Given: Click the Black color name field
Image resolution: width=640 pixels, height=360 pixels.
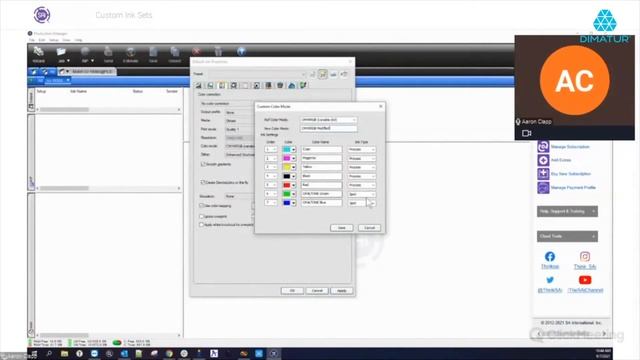Looking at the screenshot, I should 322,176.
